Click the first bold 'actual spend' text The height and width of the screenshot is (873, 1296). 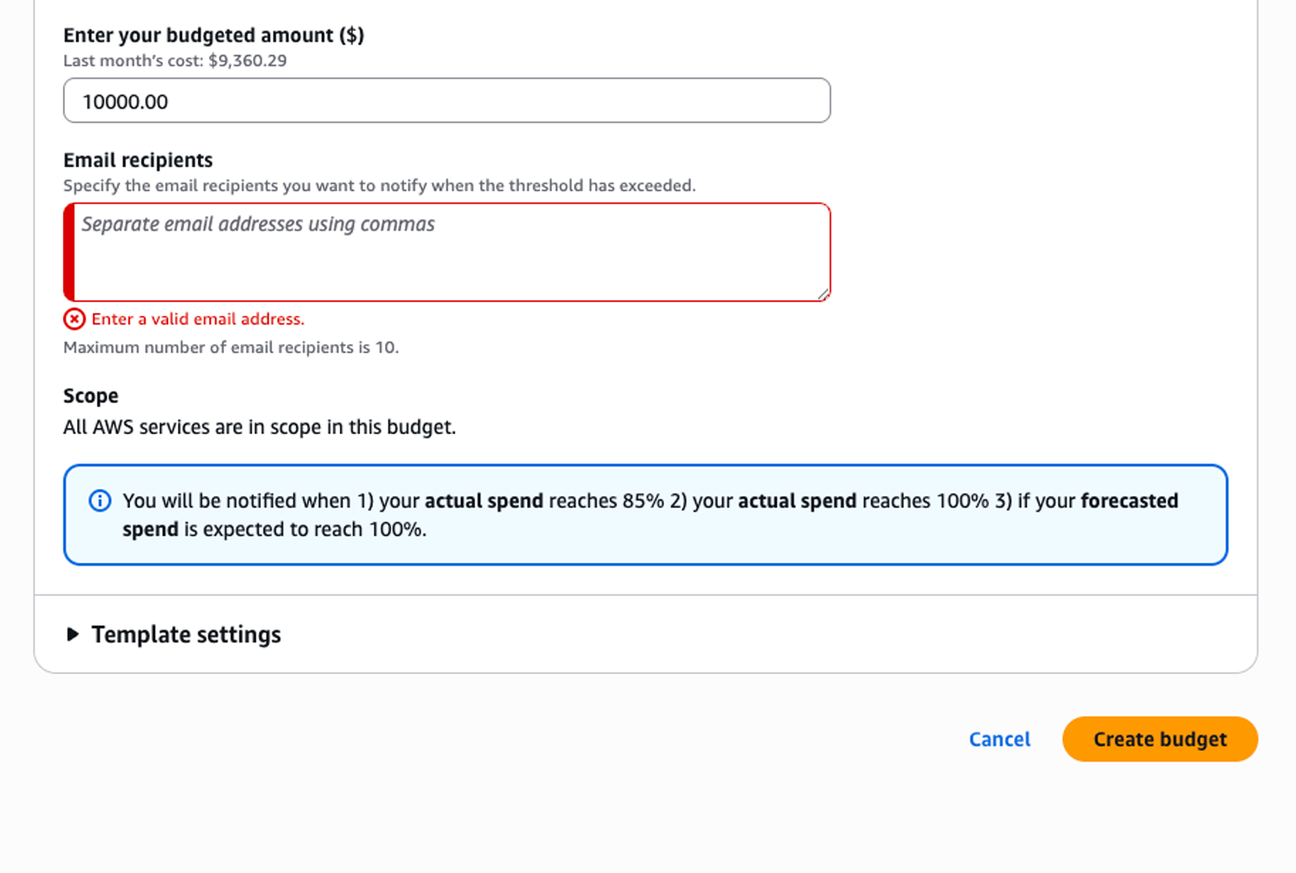pos(484,500)
